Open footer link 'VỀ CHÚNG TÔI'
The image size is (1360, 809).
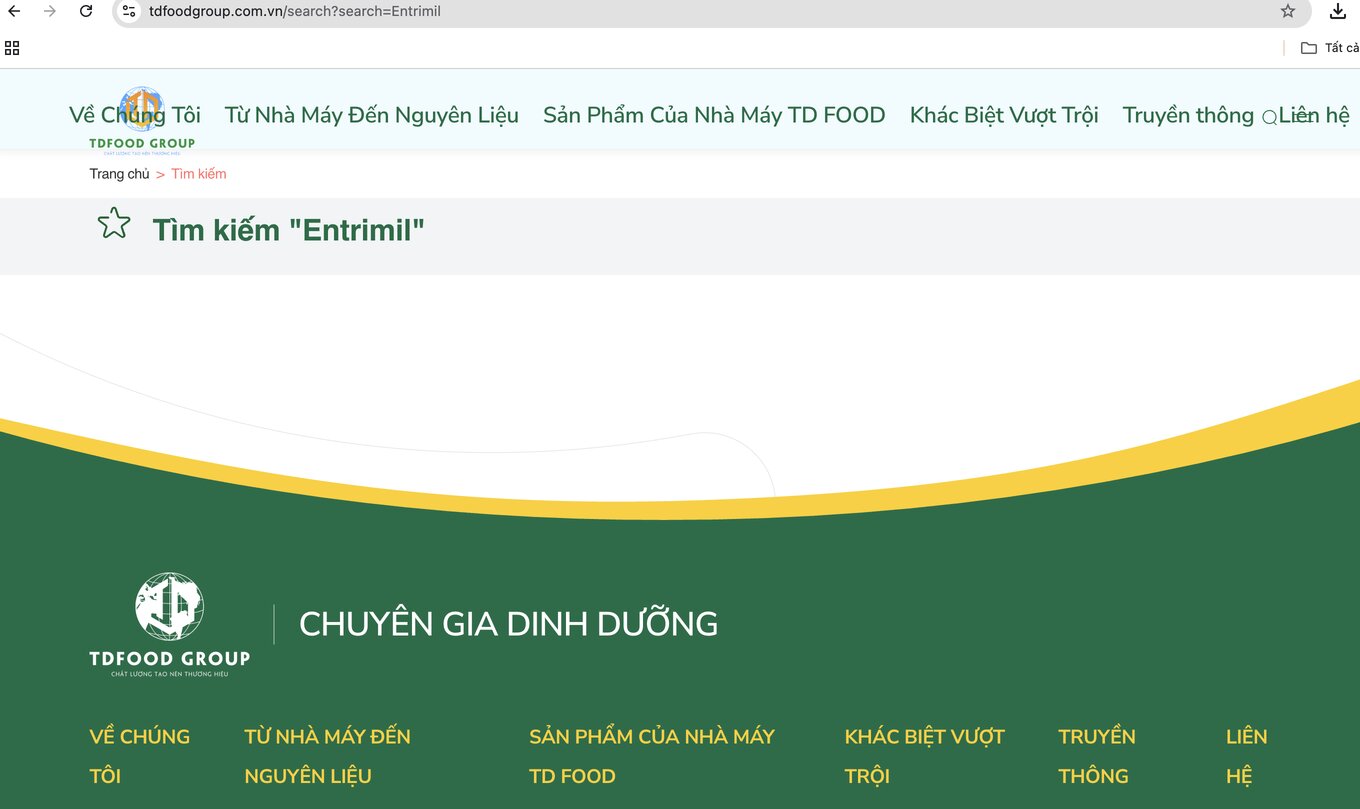click(139, 756)
